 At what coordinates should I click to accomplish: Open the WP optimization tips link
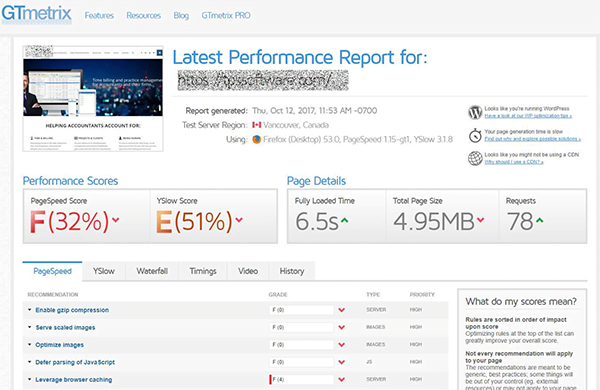[x=528, y=116]
